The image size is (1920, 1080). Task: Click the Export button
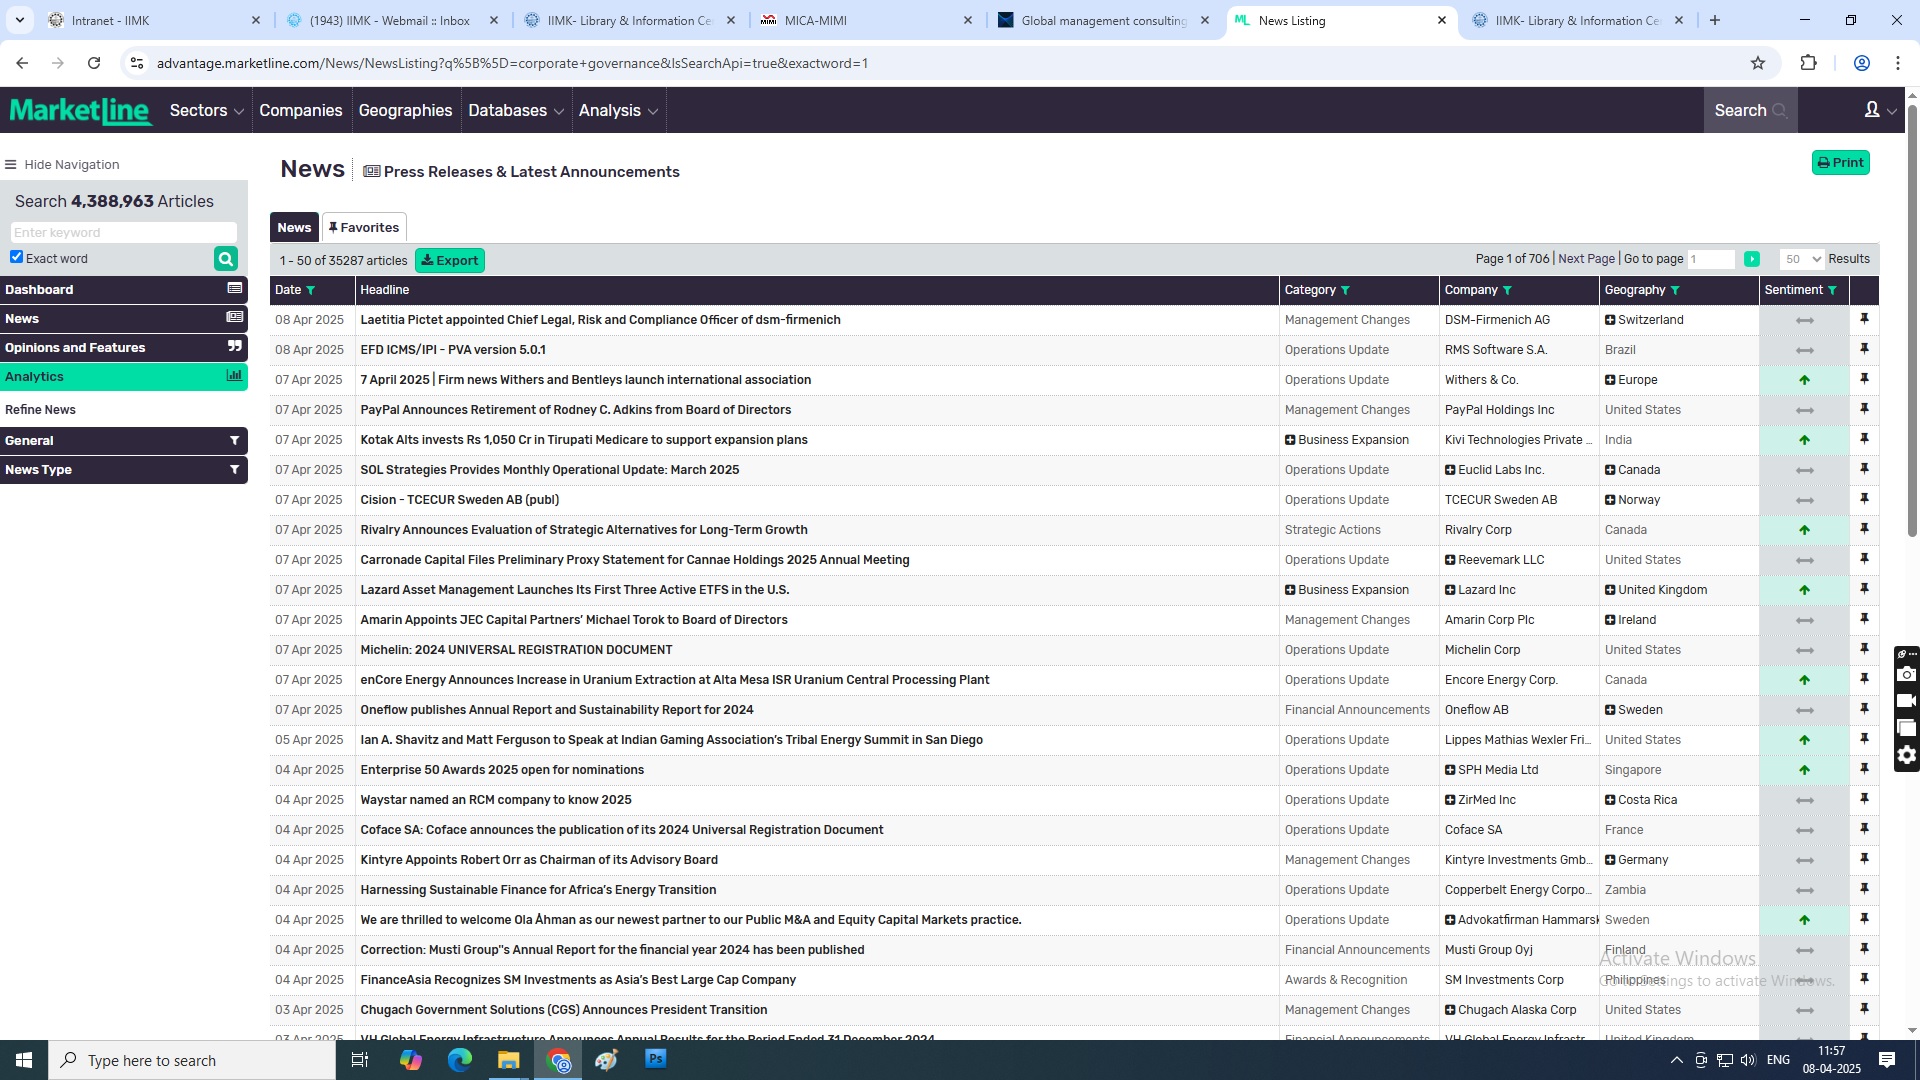(x=450, y=260)
